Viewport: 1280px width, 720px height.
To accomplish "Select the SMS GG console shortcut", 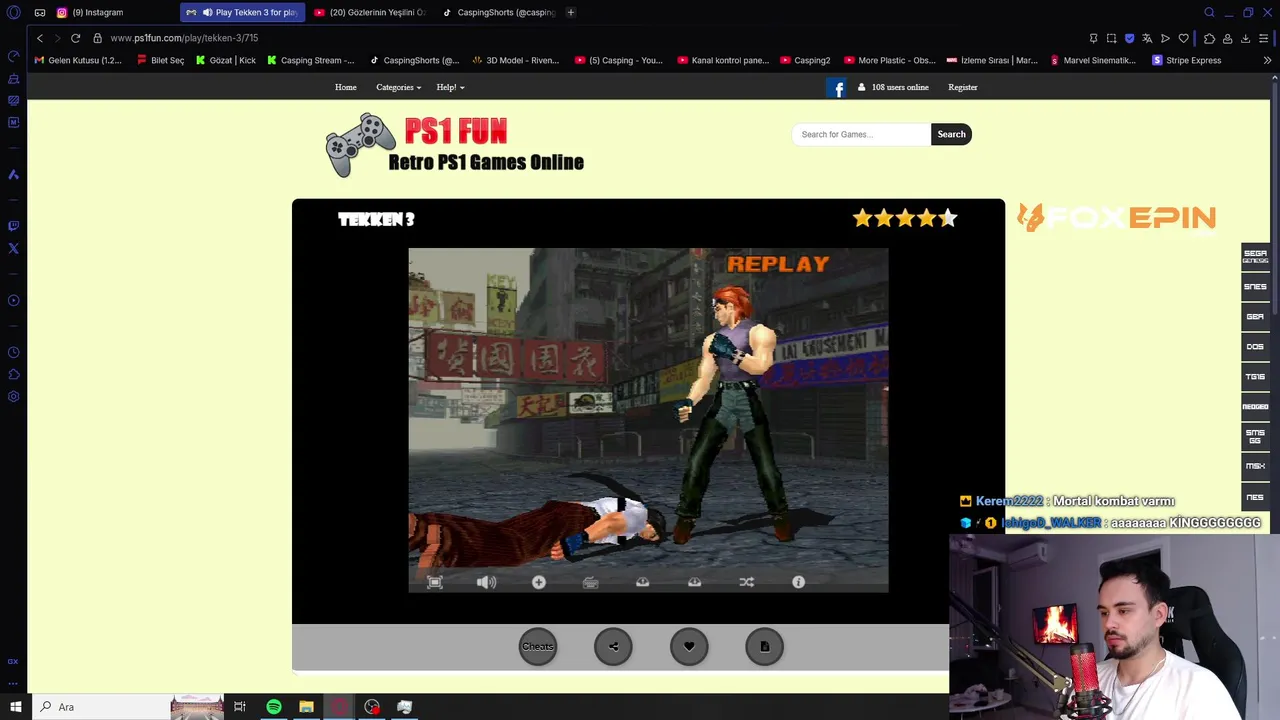I will (x=1255, y=437).
